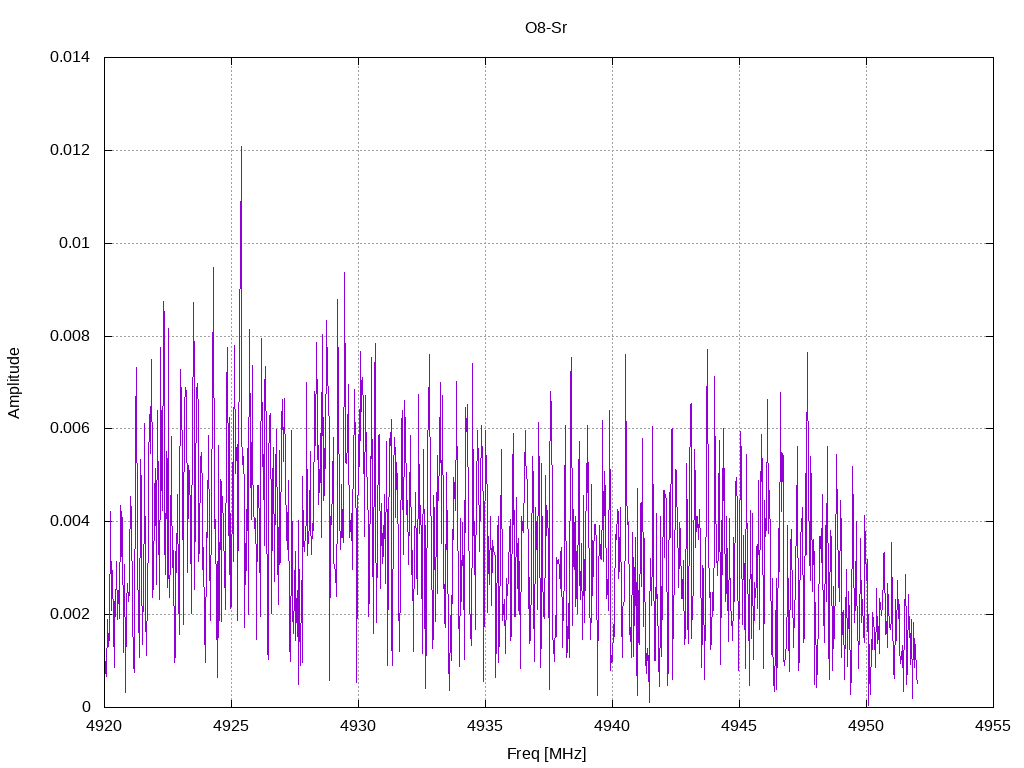Click the 0.01 y-axis tick label
The height and width of the screenshot is (768, 1024).
click(74, 243)
